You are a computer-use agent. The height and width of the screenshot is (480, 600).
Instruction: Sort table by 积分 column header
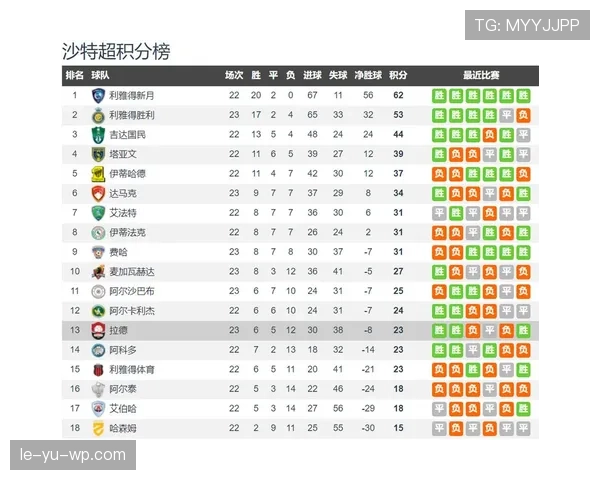pyautogui.click(x=398, y=76)
